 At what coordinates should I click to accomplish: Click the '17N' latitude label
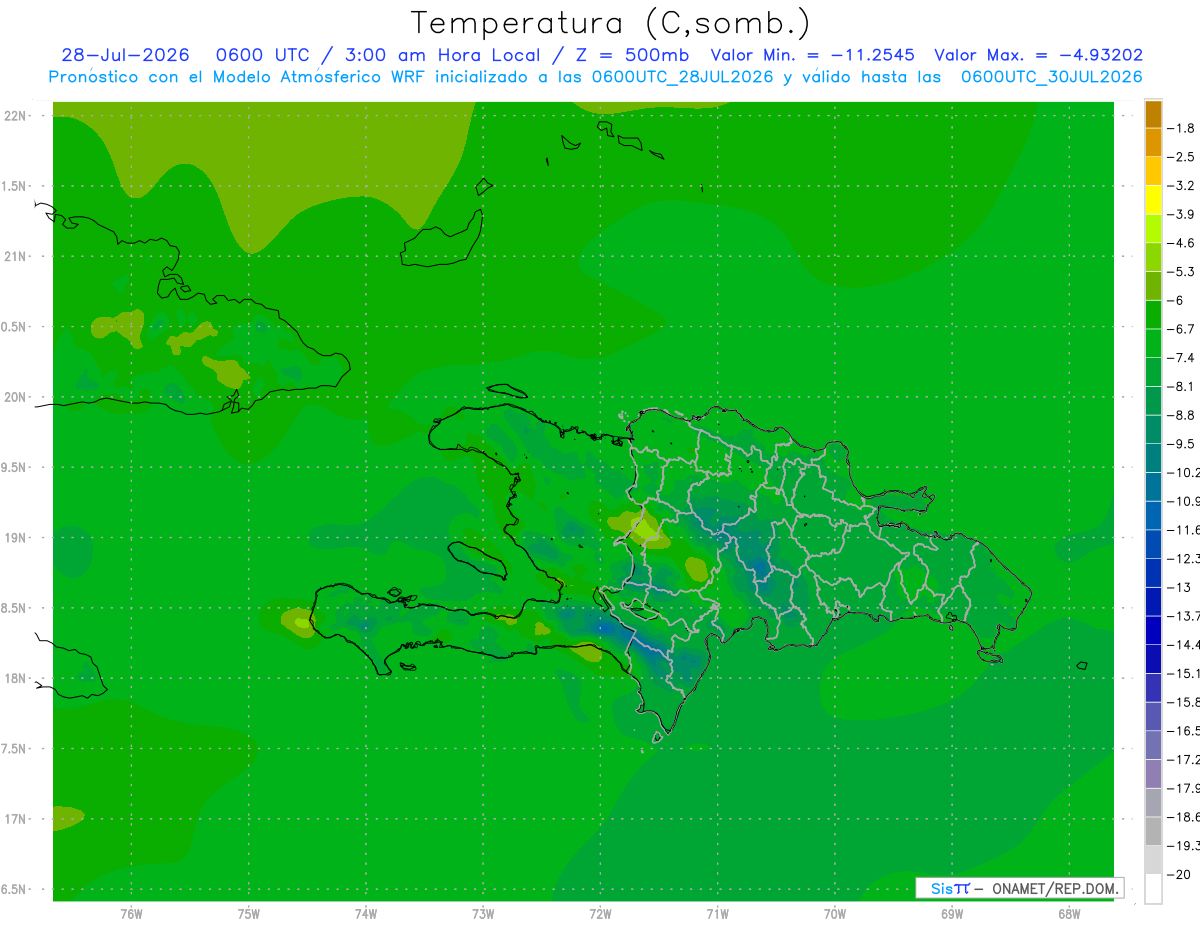click(x=16, y=819)
